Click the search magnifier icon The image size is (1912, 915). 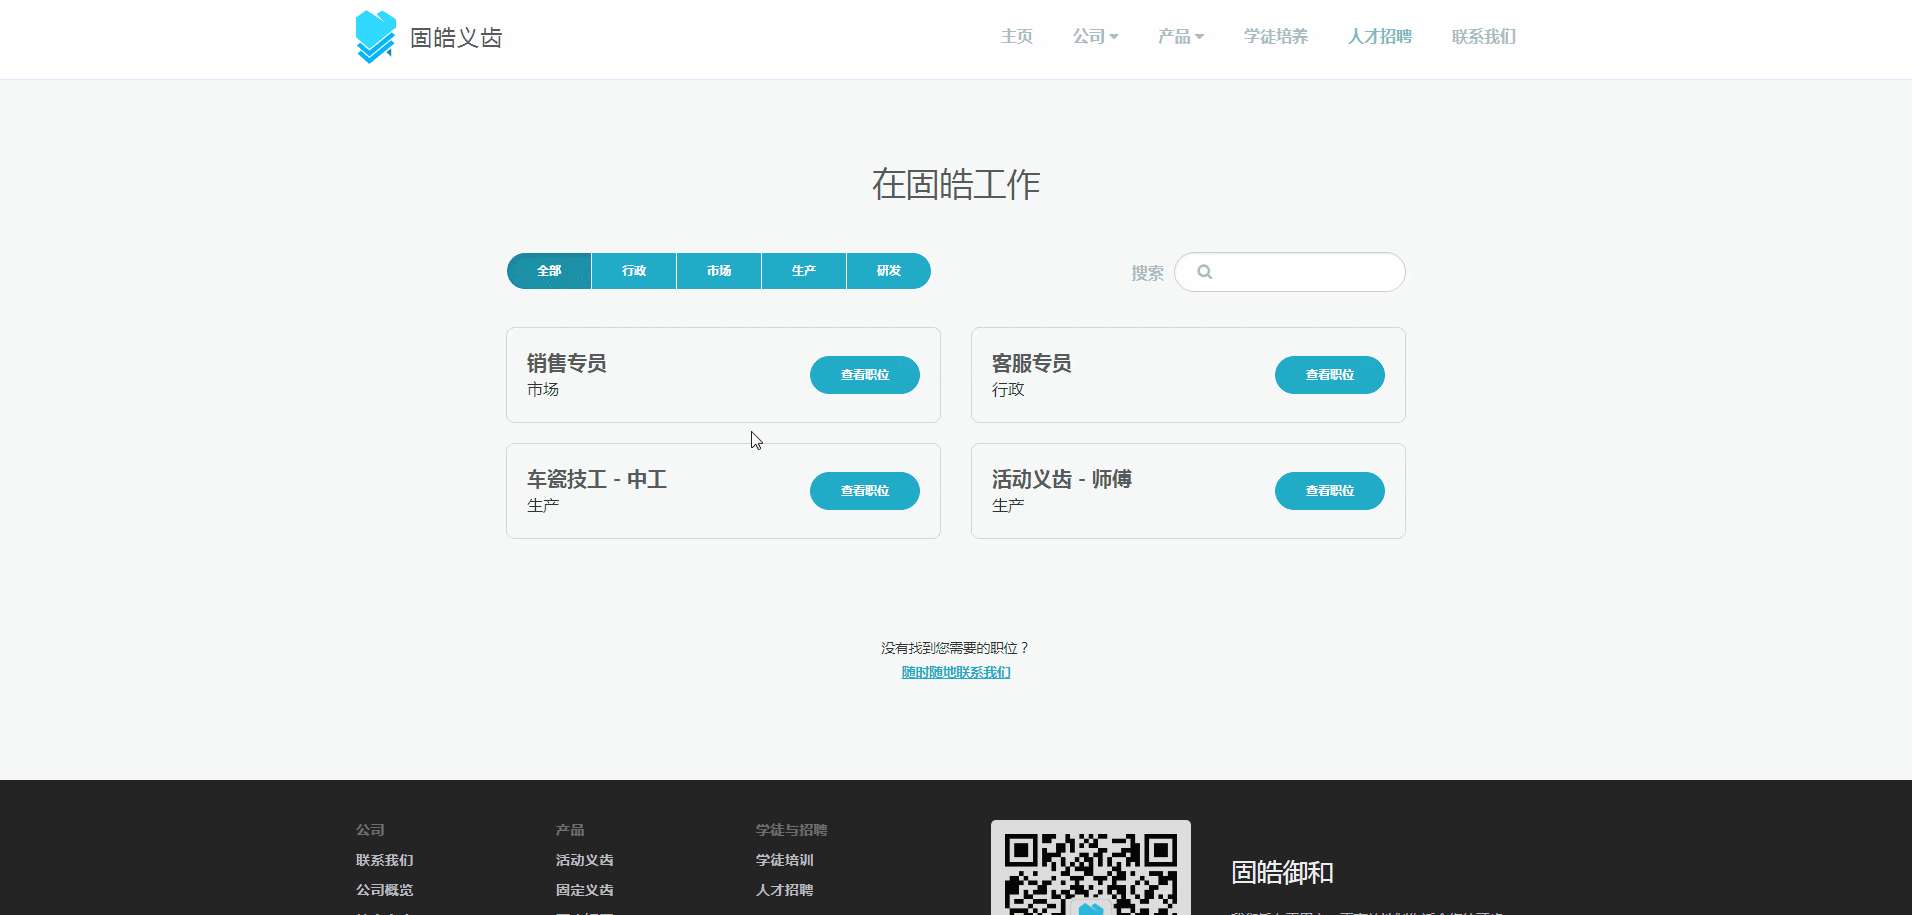pos(1204,272)
